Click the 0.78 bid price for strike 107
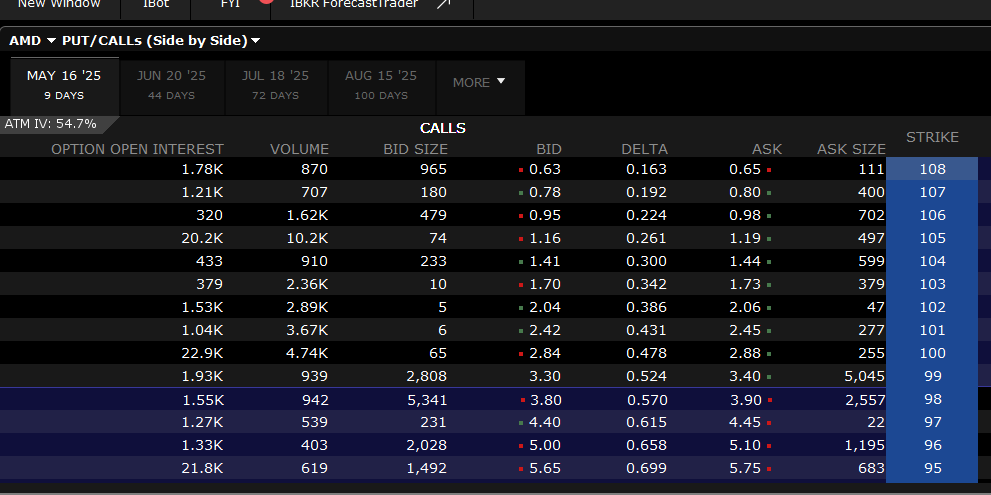This screenshot has height=495, width=991. coord(545,192)
